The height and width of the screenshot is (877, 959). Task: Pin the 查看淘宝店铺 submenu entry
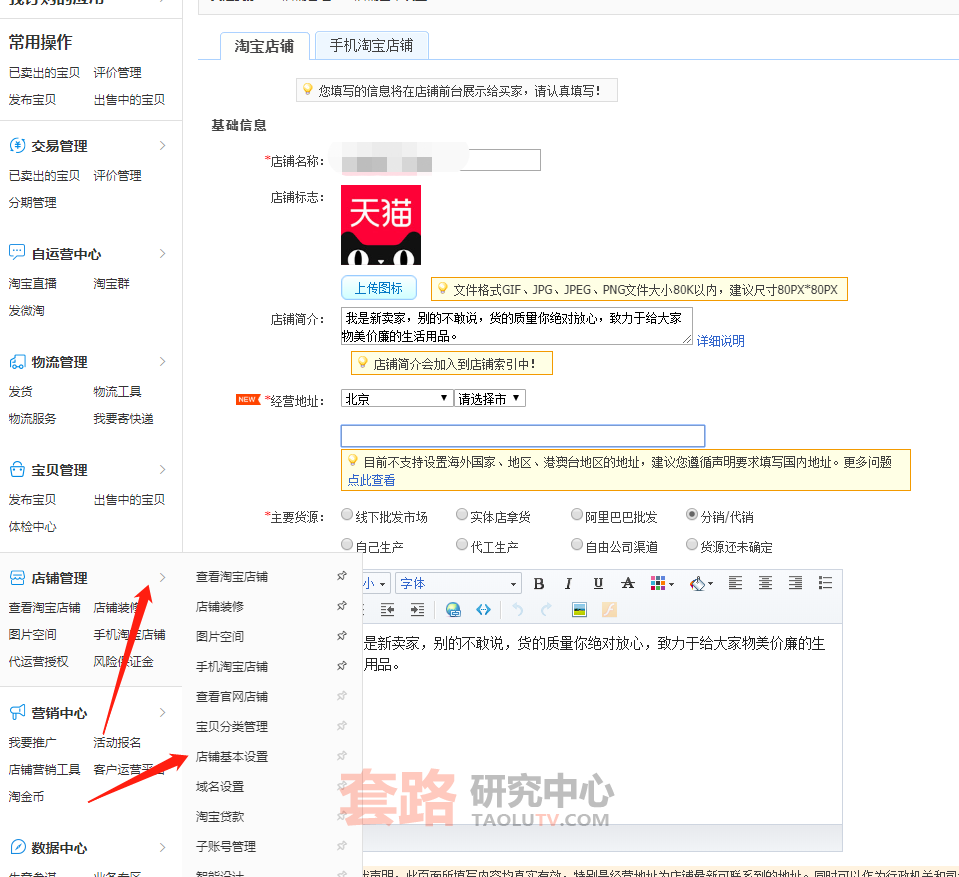coord(342,575)
